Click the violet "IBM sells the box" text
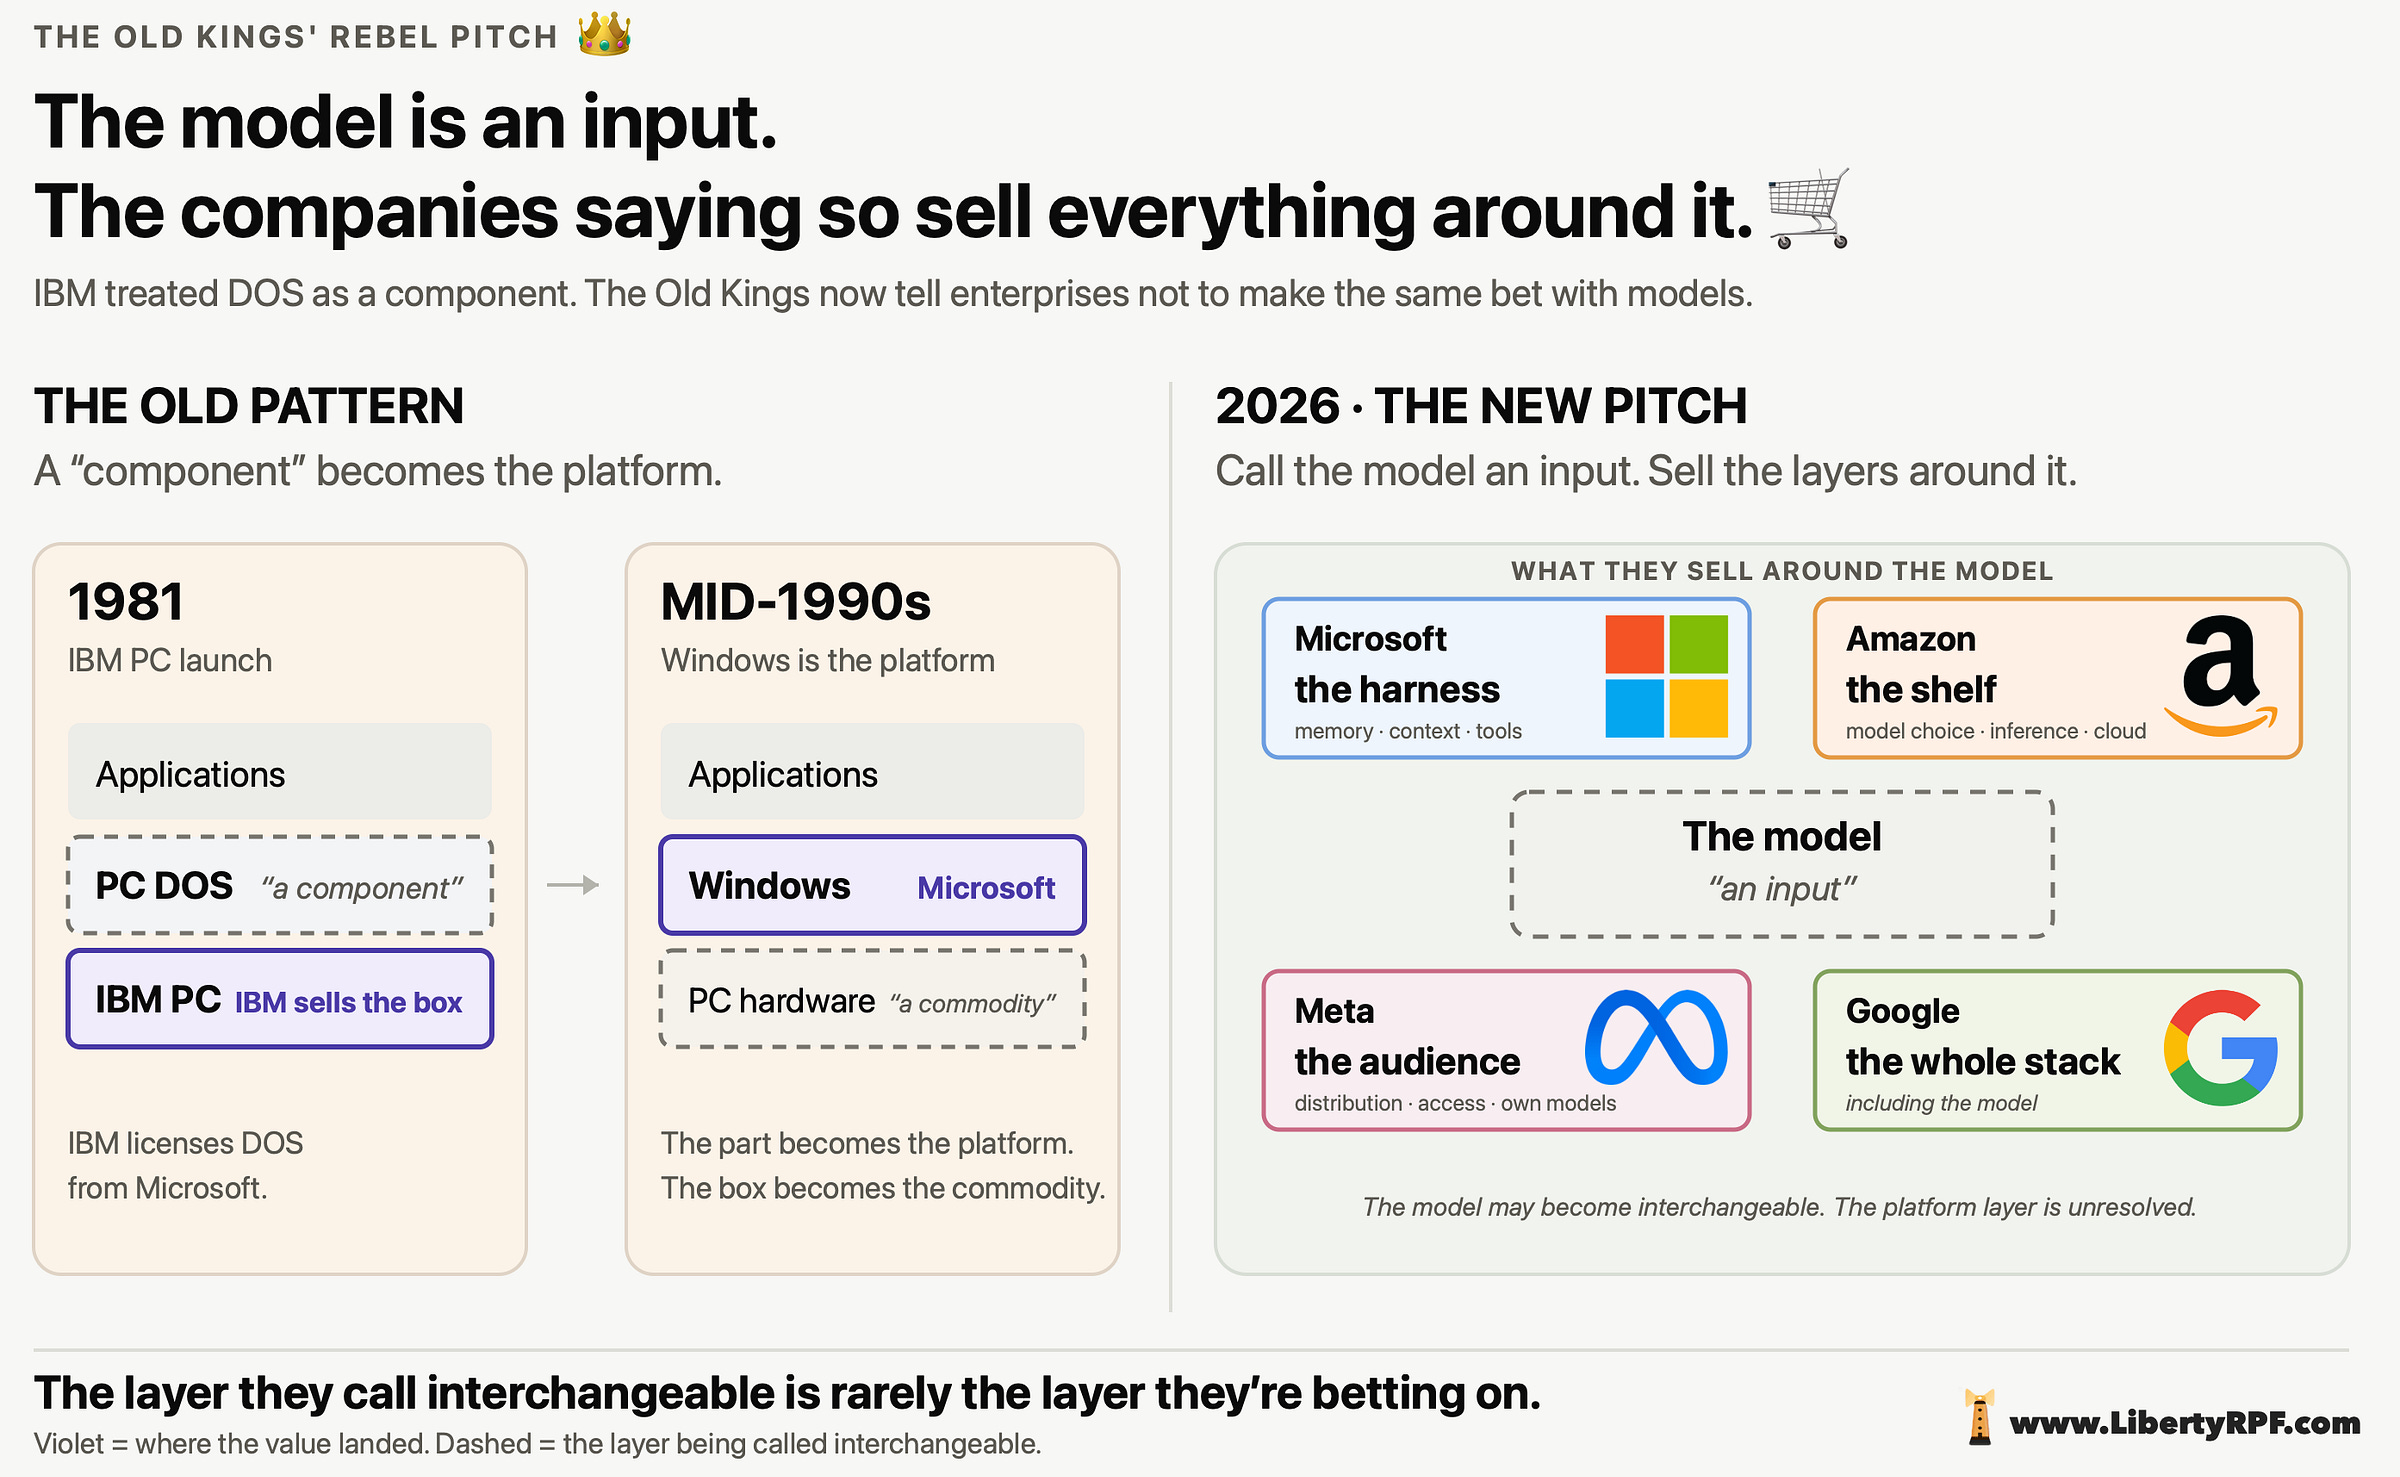Screen dimensions: 2400x1477 [x=348, y=1002]
